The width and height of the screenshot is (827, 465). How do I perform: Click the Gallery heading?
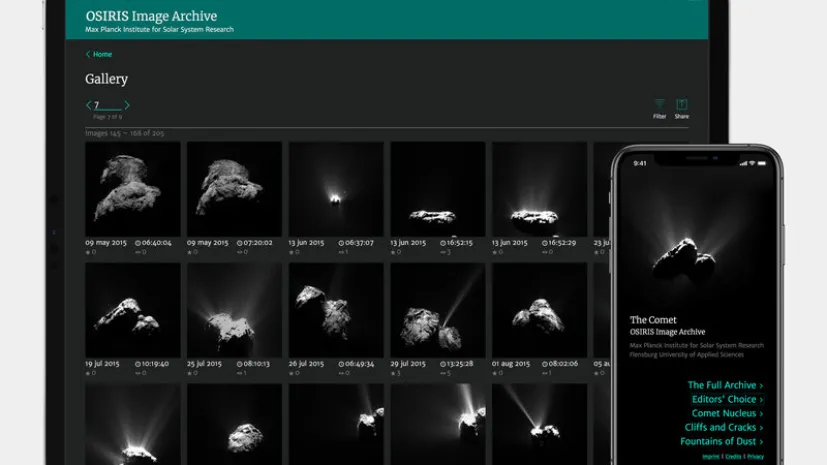pos(107,79)
